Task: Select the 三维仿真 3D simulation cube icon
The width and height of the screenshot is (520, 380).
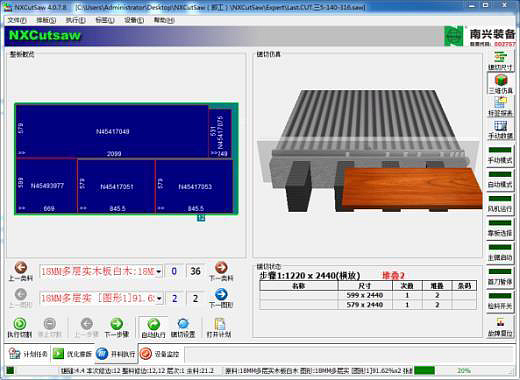Action: point(501,80)
